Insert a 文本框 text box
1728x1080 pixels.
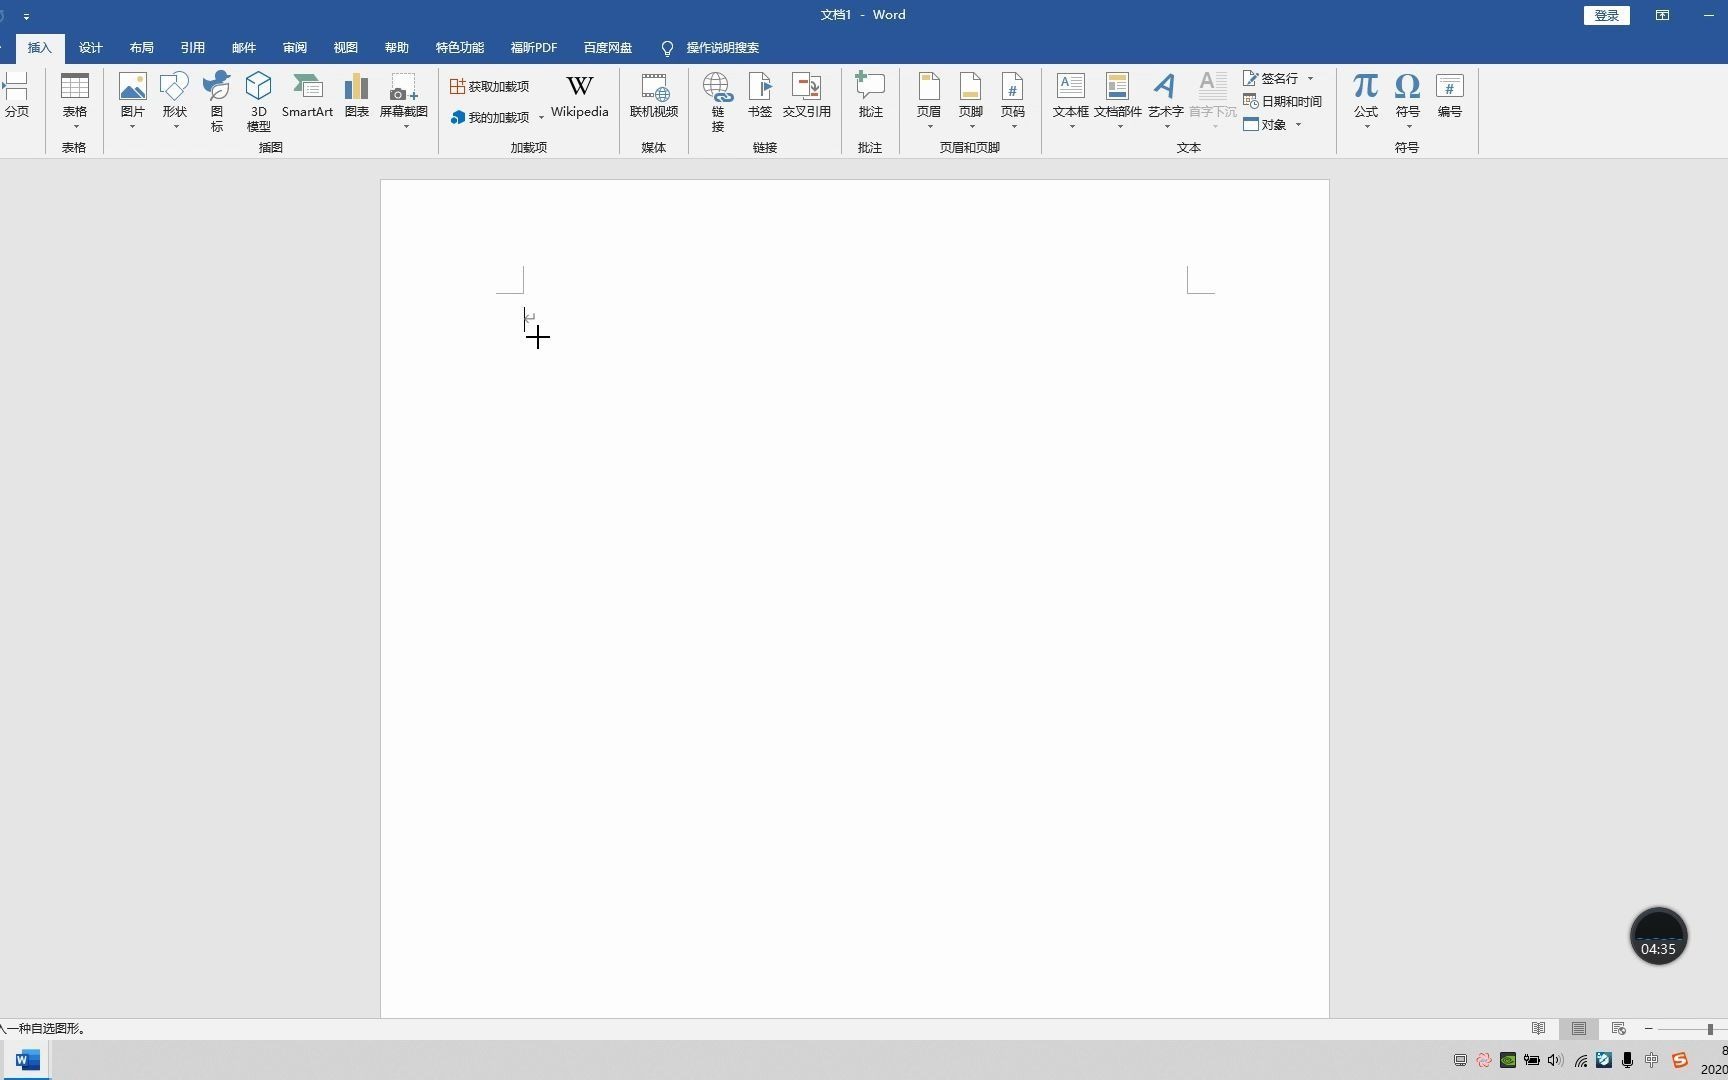tap(1071, 100)
